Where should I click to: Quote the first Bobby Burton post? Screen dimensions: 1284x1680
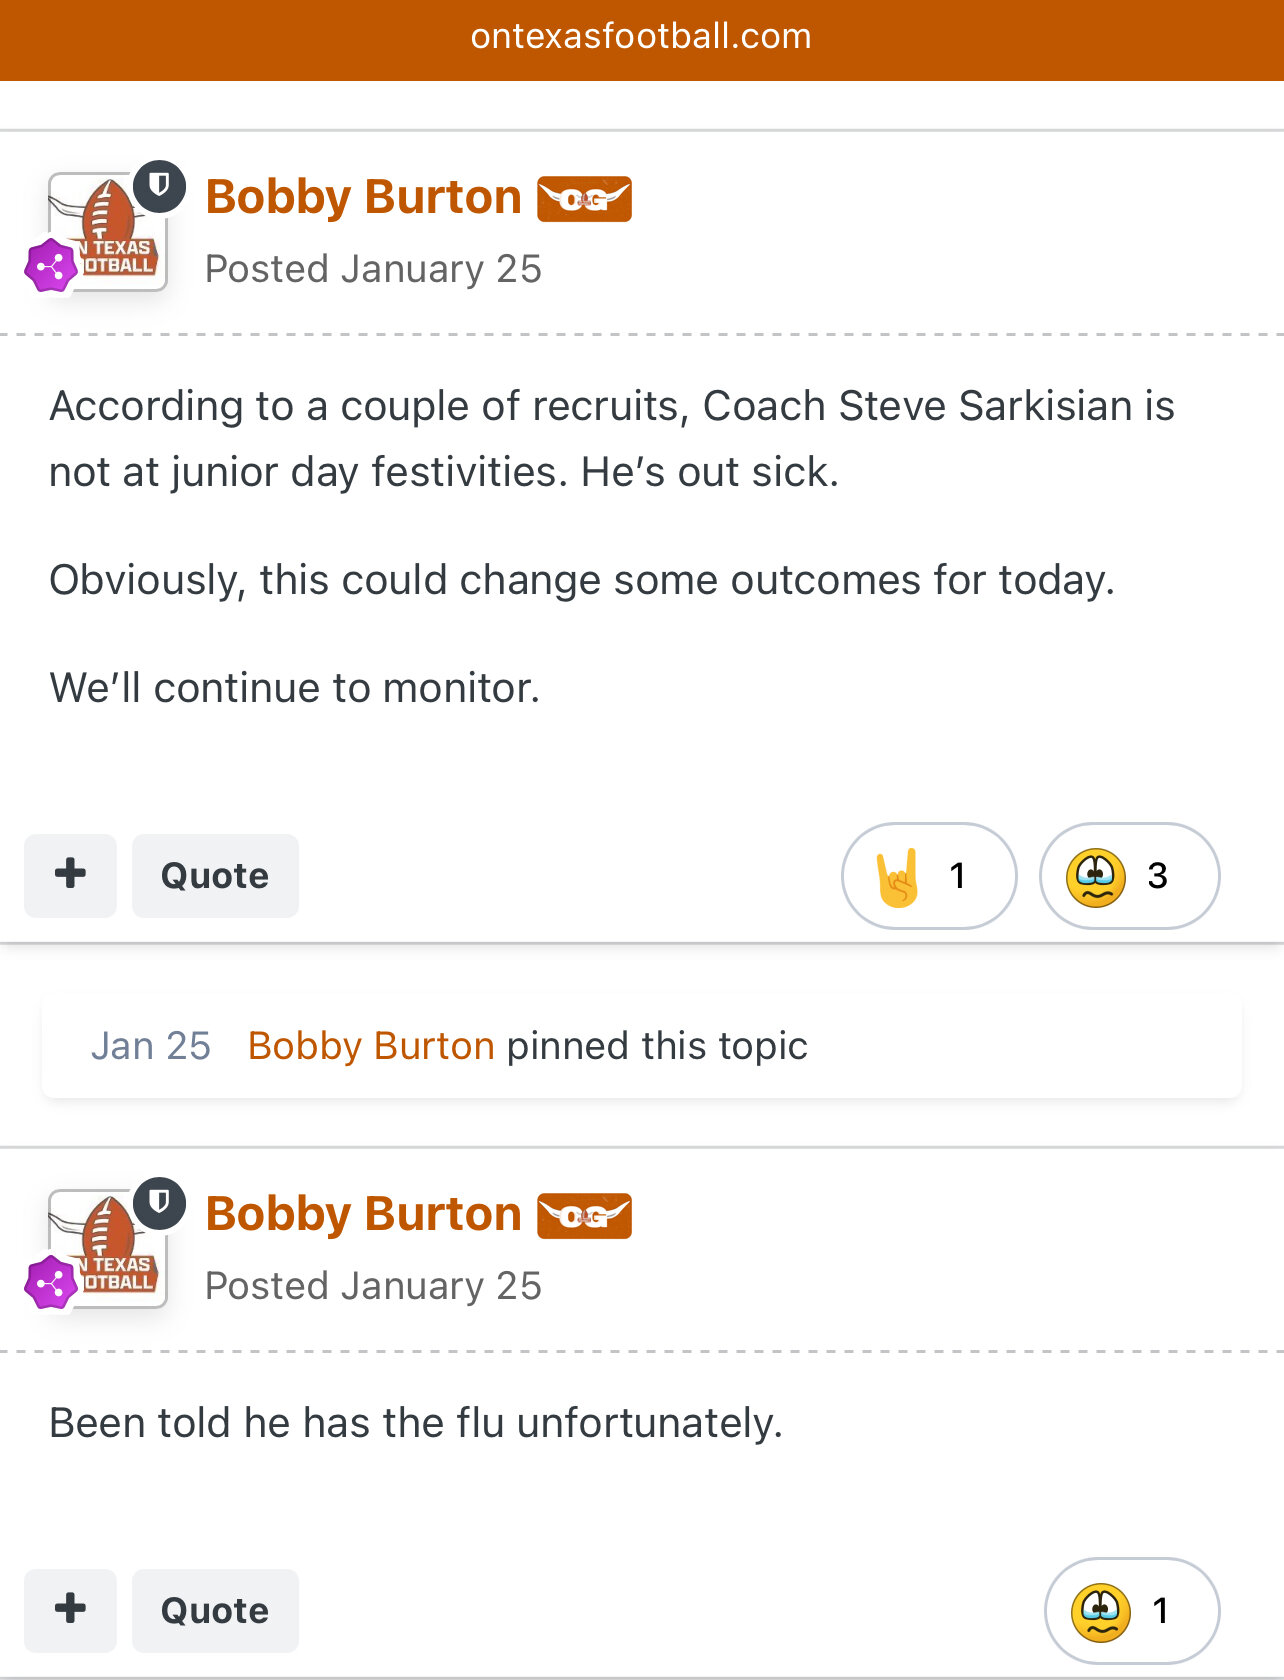[x=215, y=876]
